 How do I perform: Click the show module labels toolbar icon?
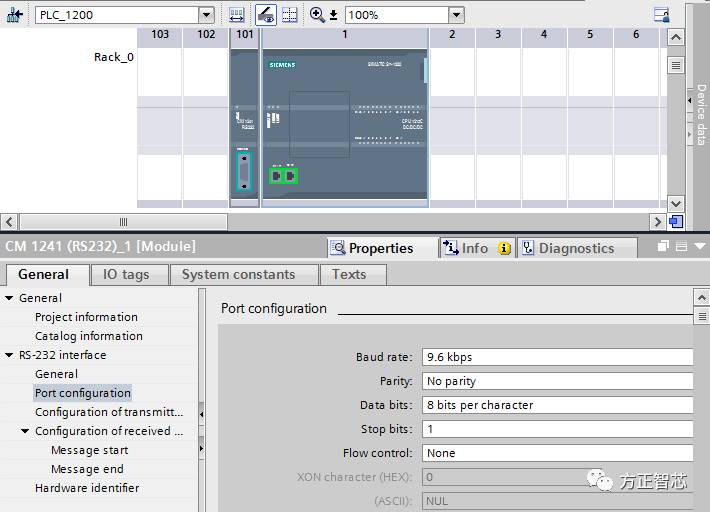point(237,15)
